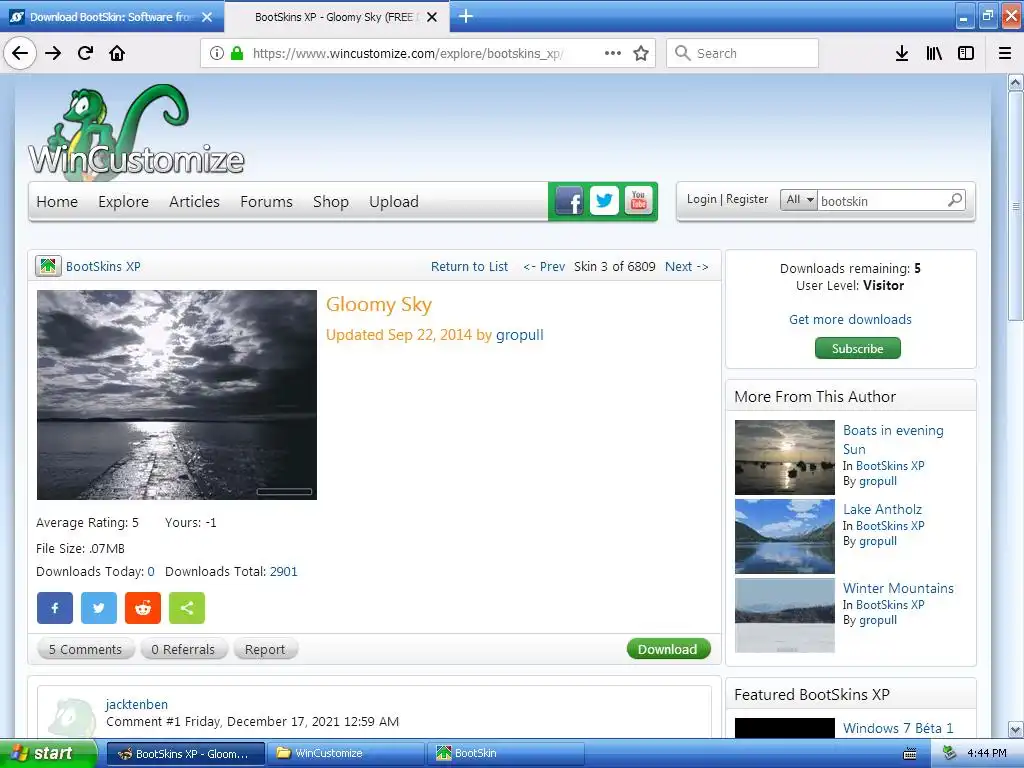
Task: Open a new browser tab
Action: tap(466, 16)
